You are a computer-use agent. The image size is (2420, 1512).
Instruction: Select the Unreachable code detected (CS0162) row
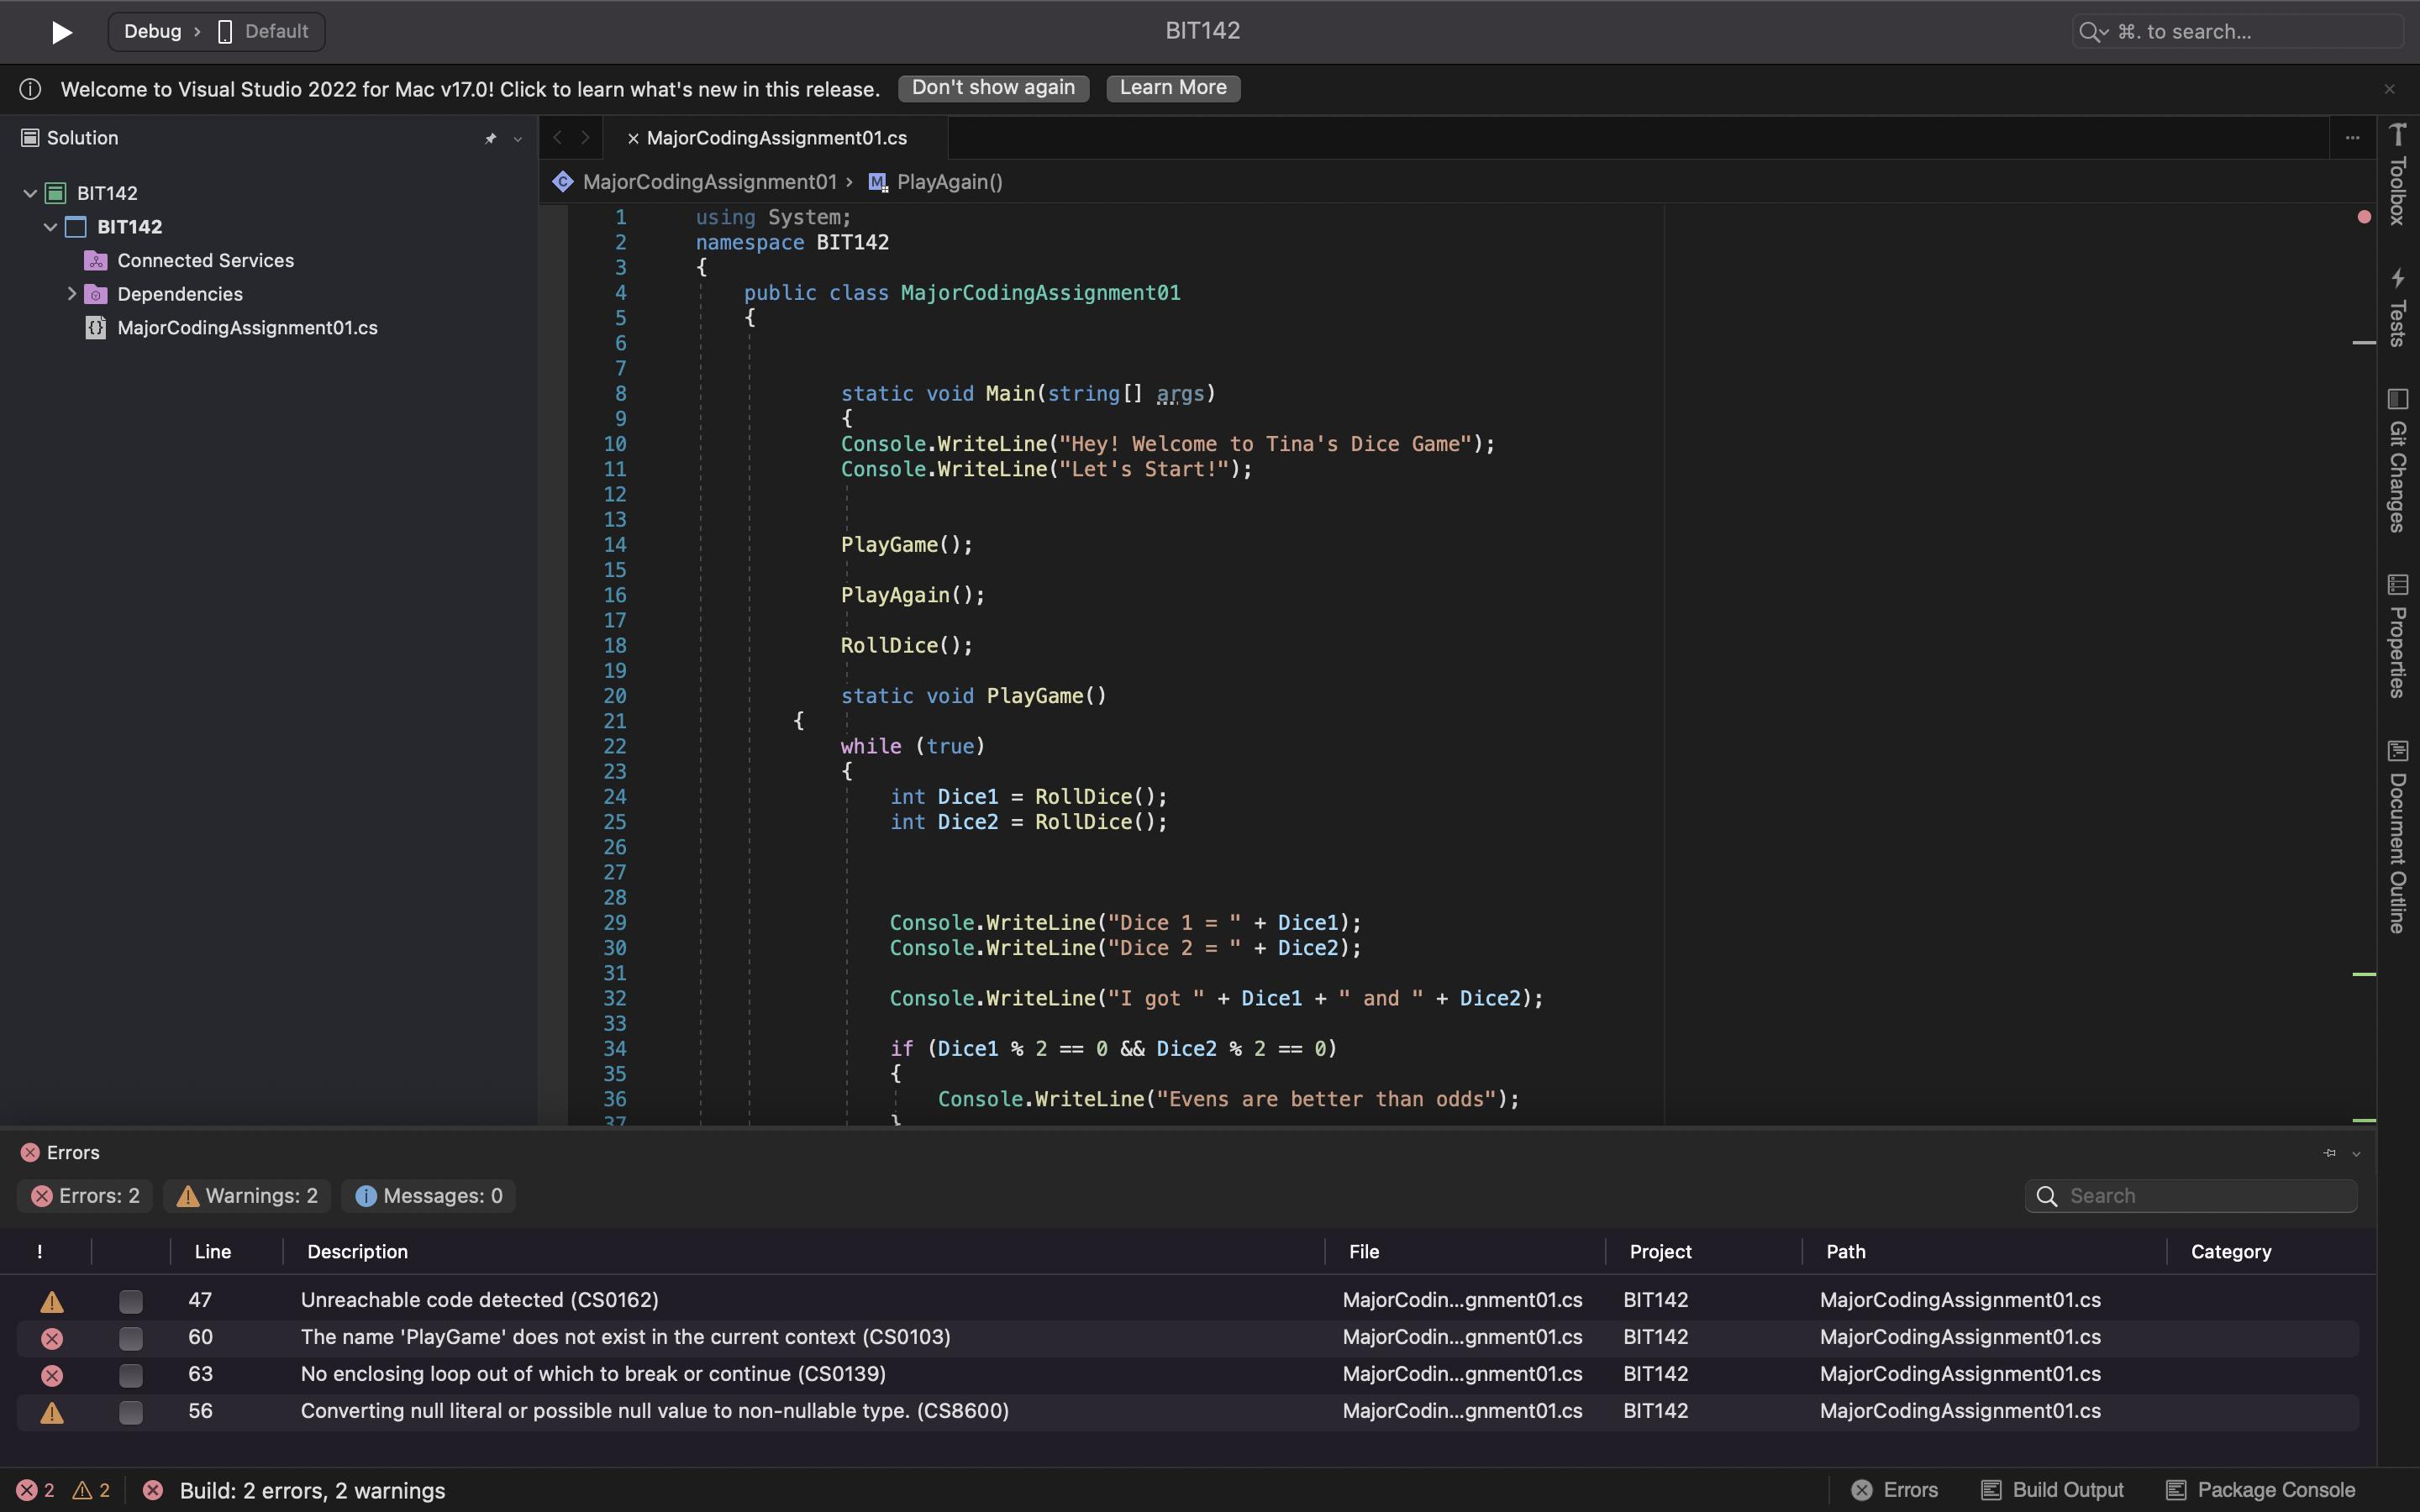coord(1188,1300)
